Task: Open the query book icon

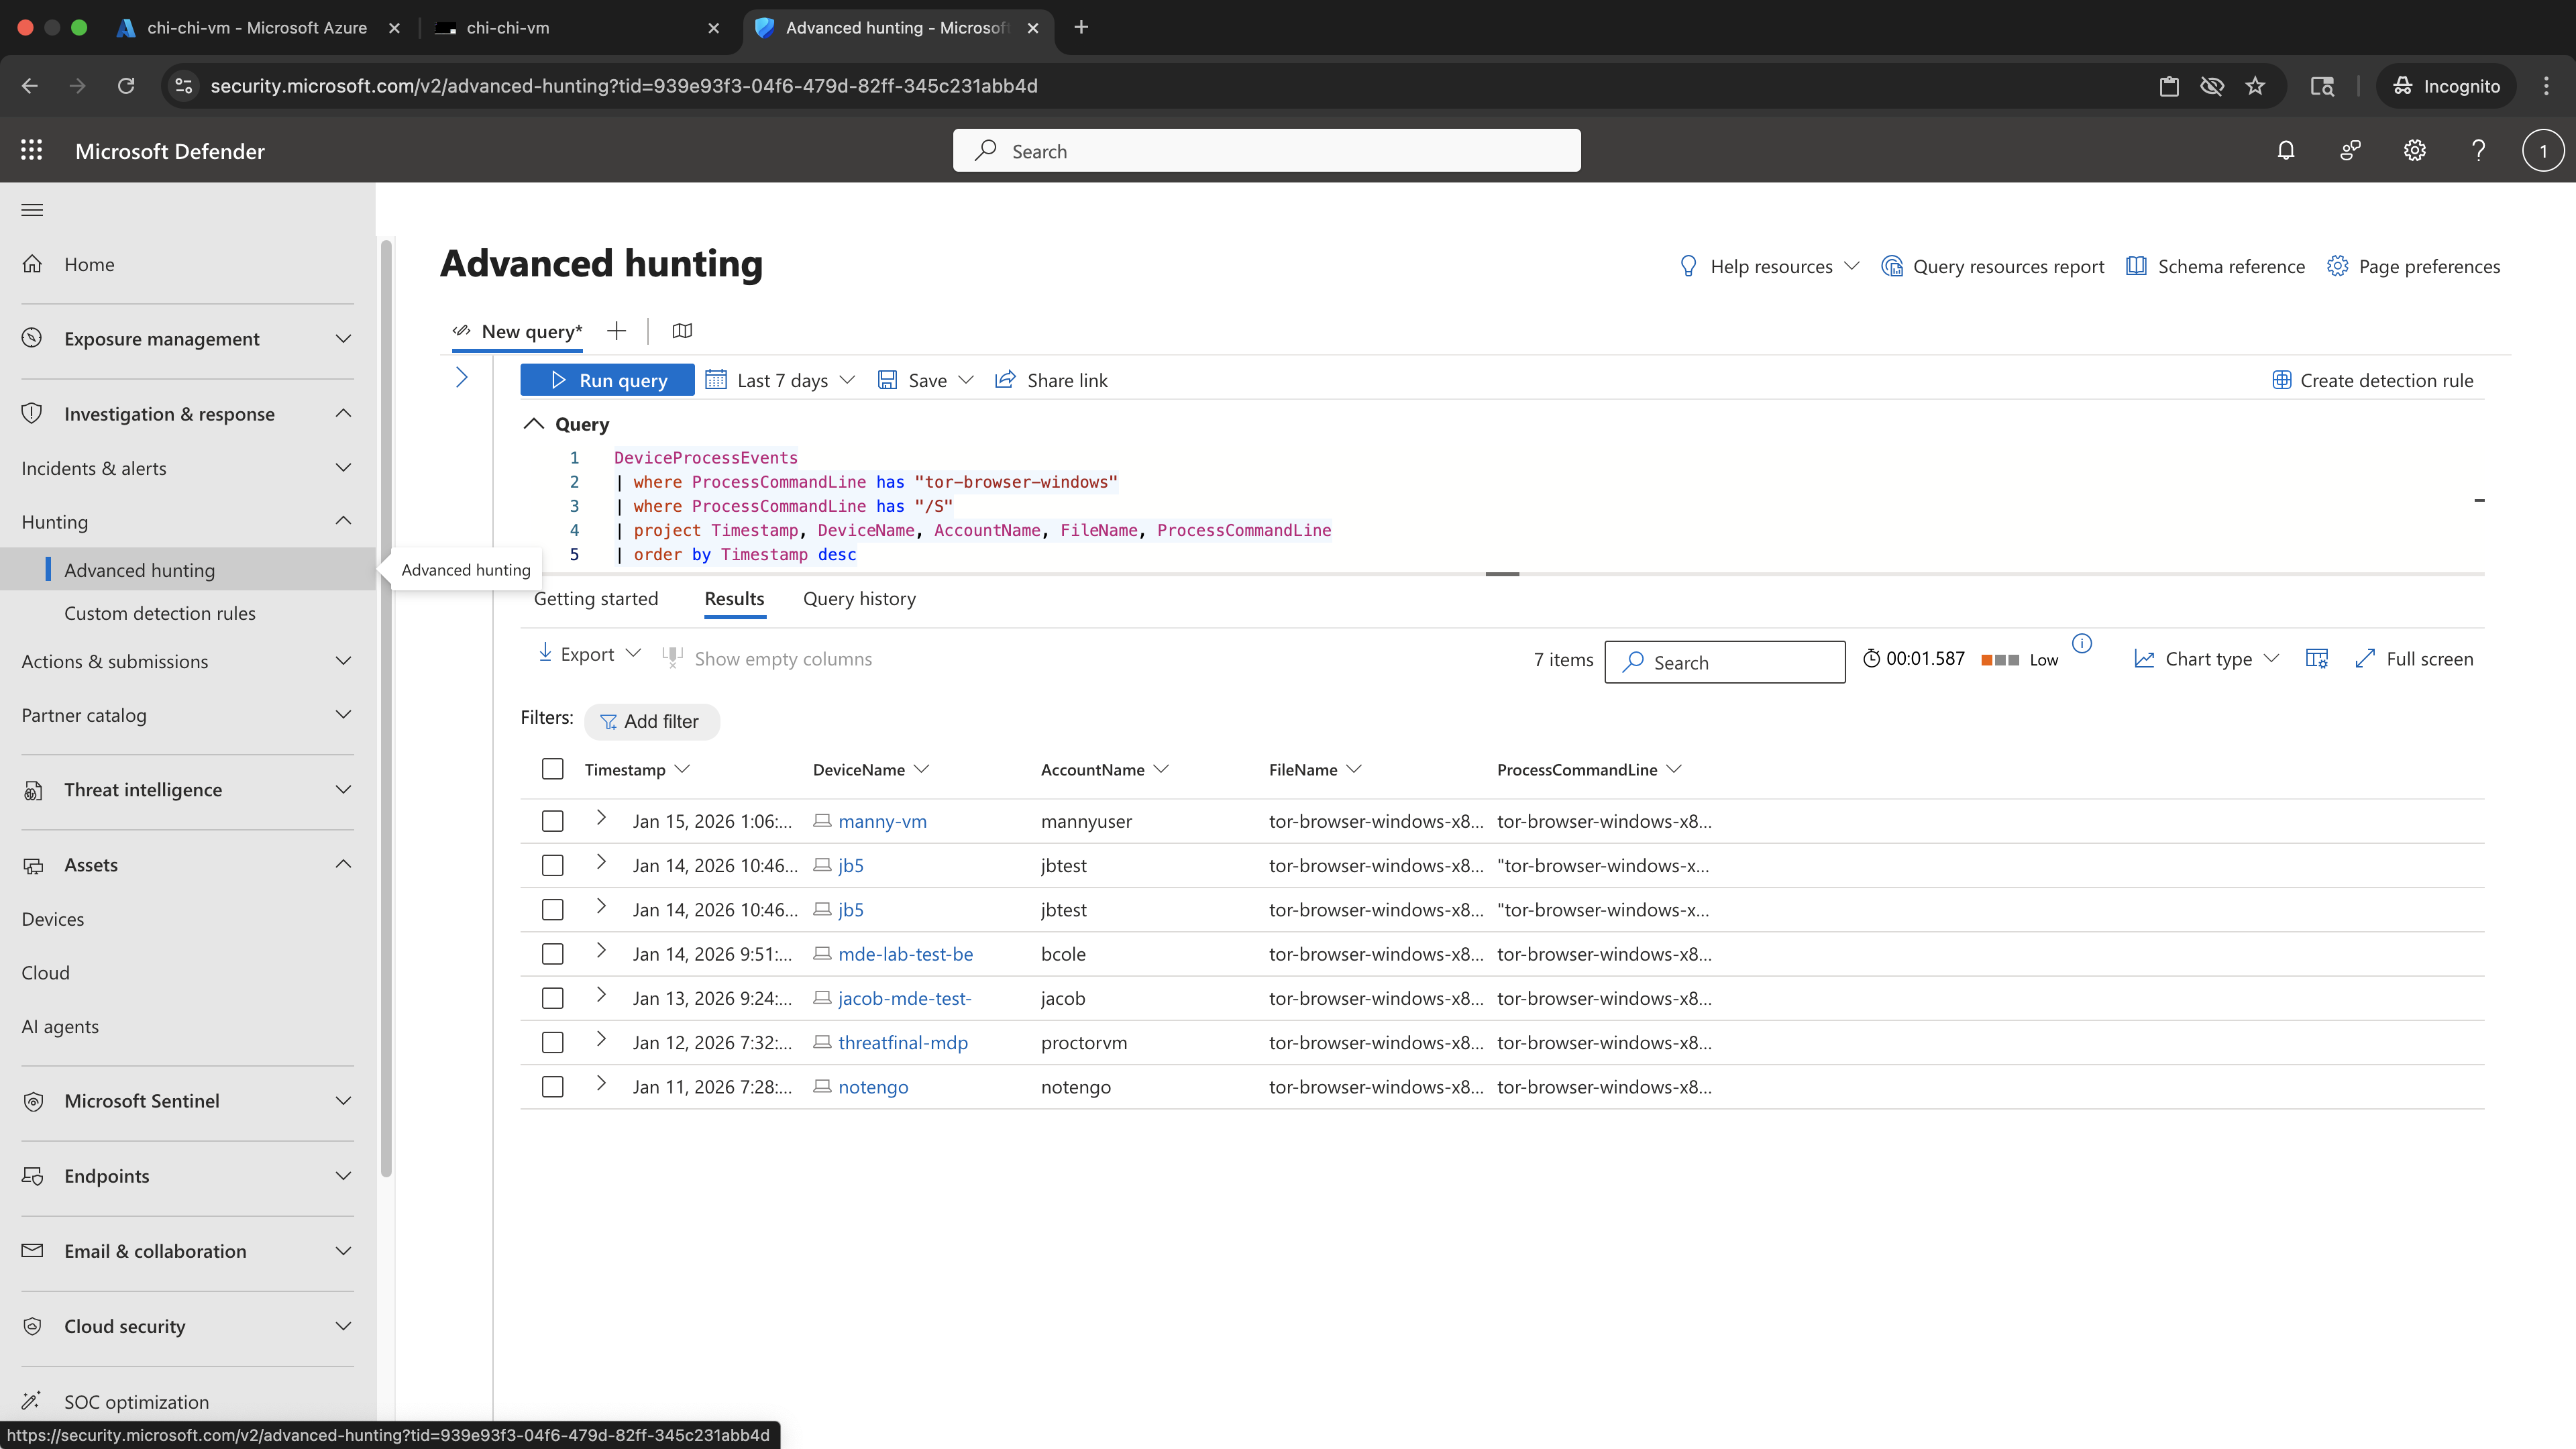Action: pyautogui.click(x=682, y=331)
